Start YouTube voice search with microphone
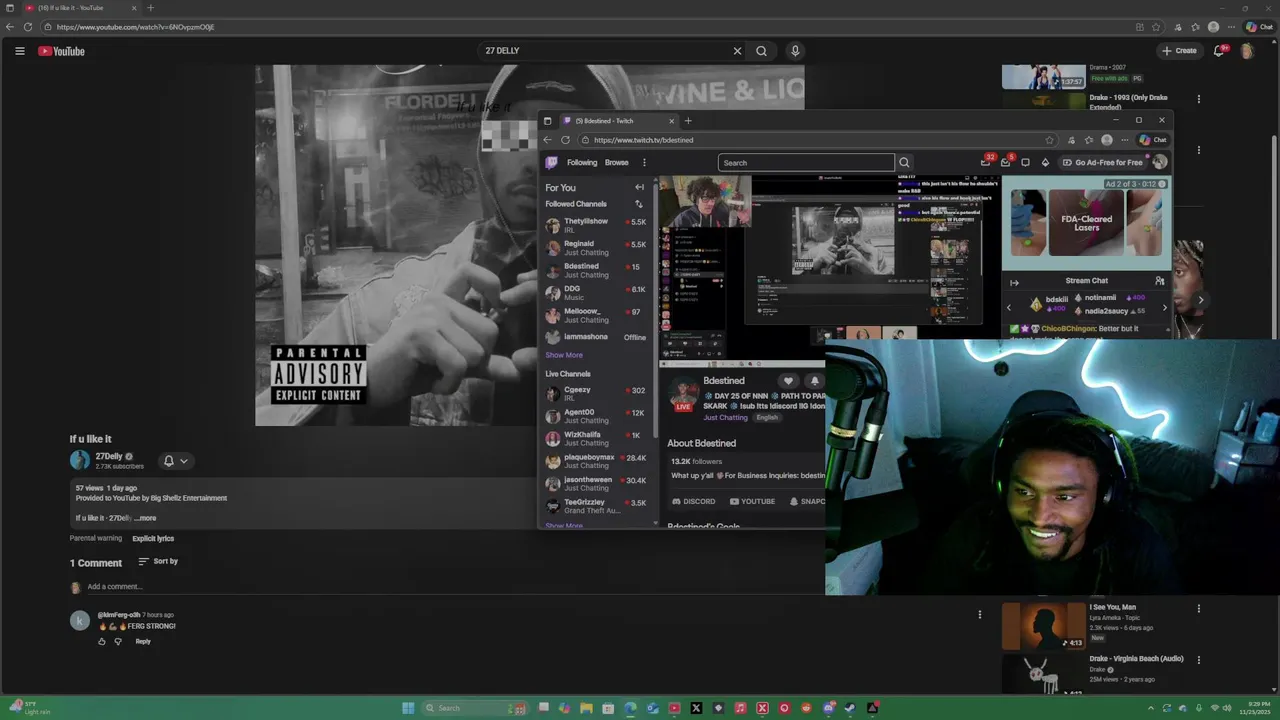The image size is (1280, 720). [x=795, y=51]
